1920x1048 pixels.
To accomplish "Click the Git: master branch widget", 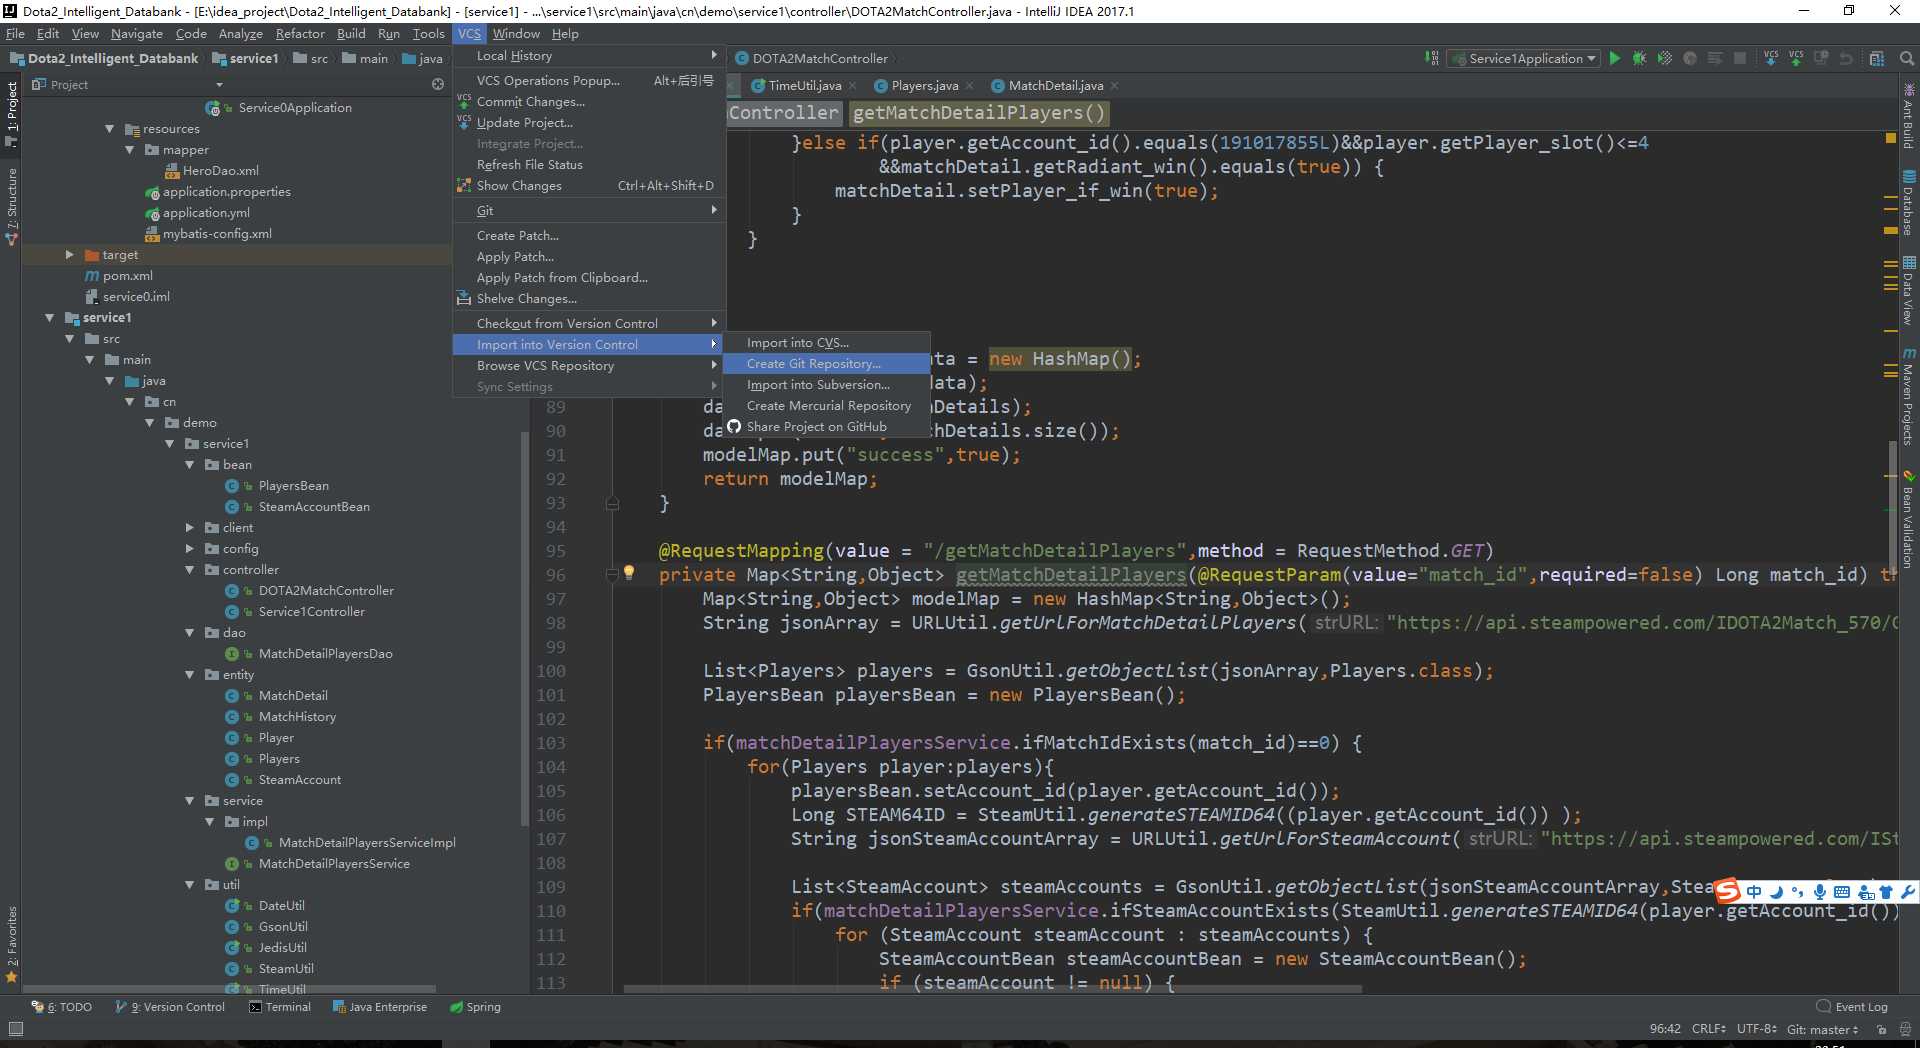I will [1822, 1029].
